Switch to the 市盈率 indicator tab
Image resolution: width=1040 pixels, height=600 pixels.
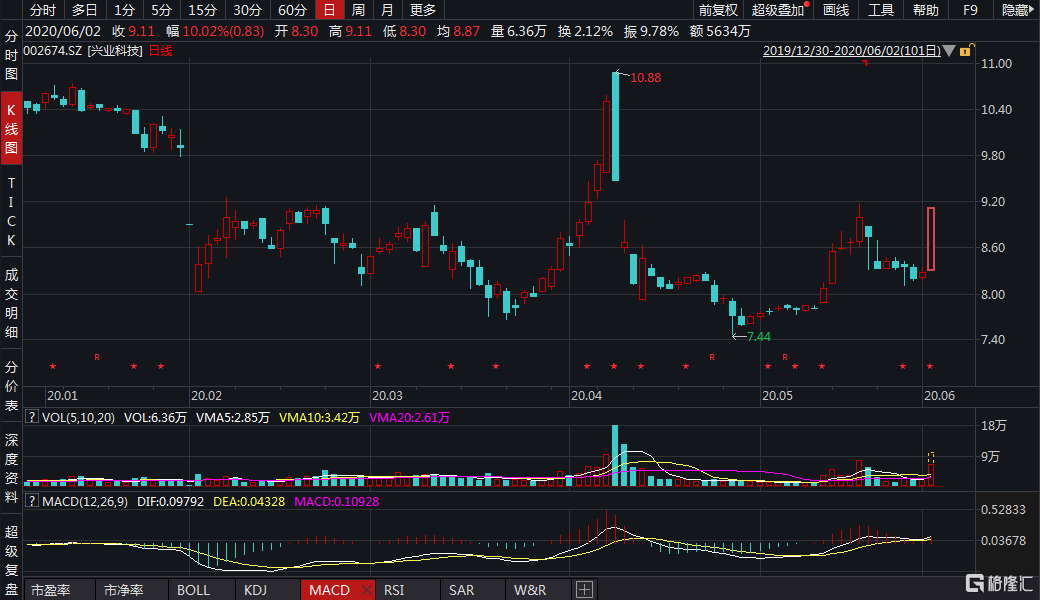[50, 590]
